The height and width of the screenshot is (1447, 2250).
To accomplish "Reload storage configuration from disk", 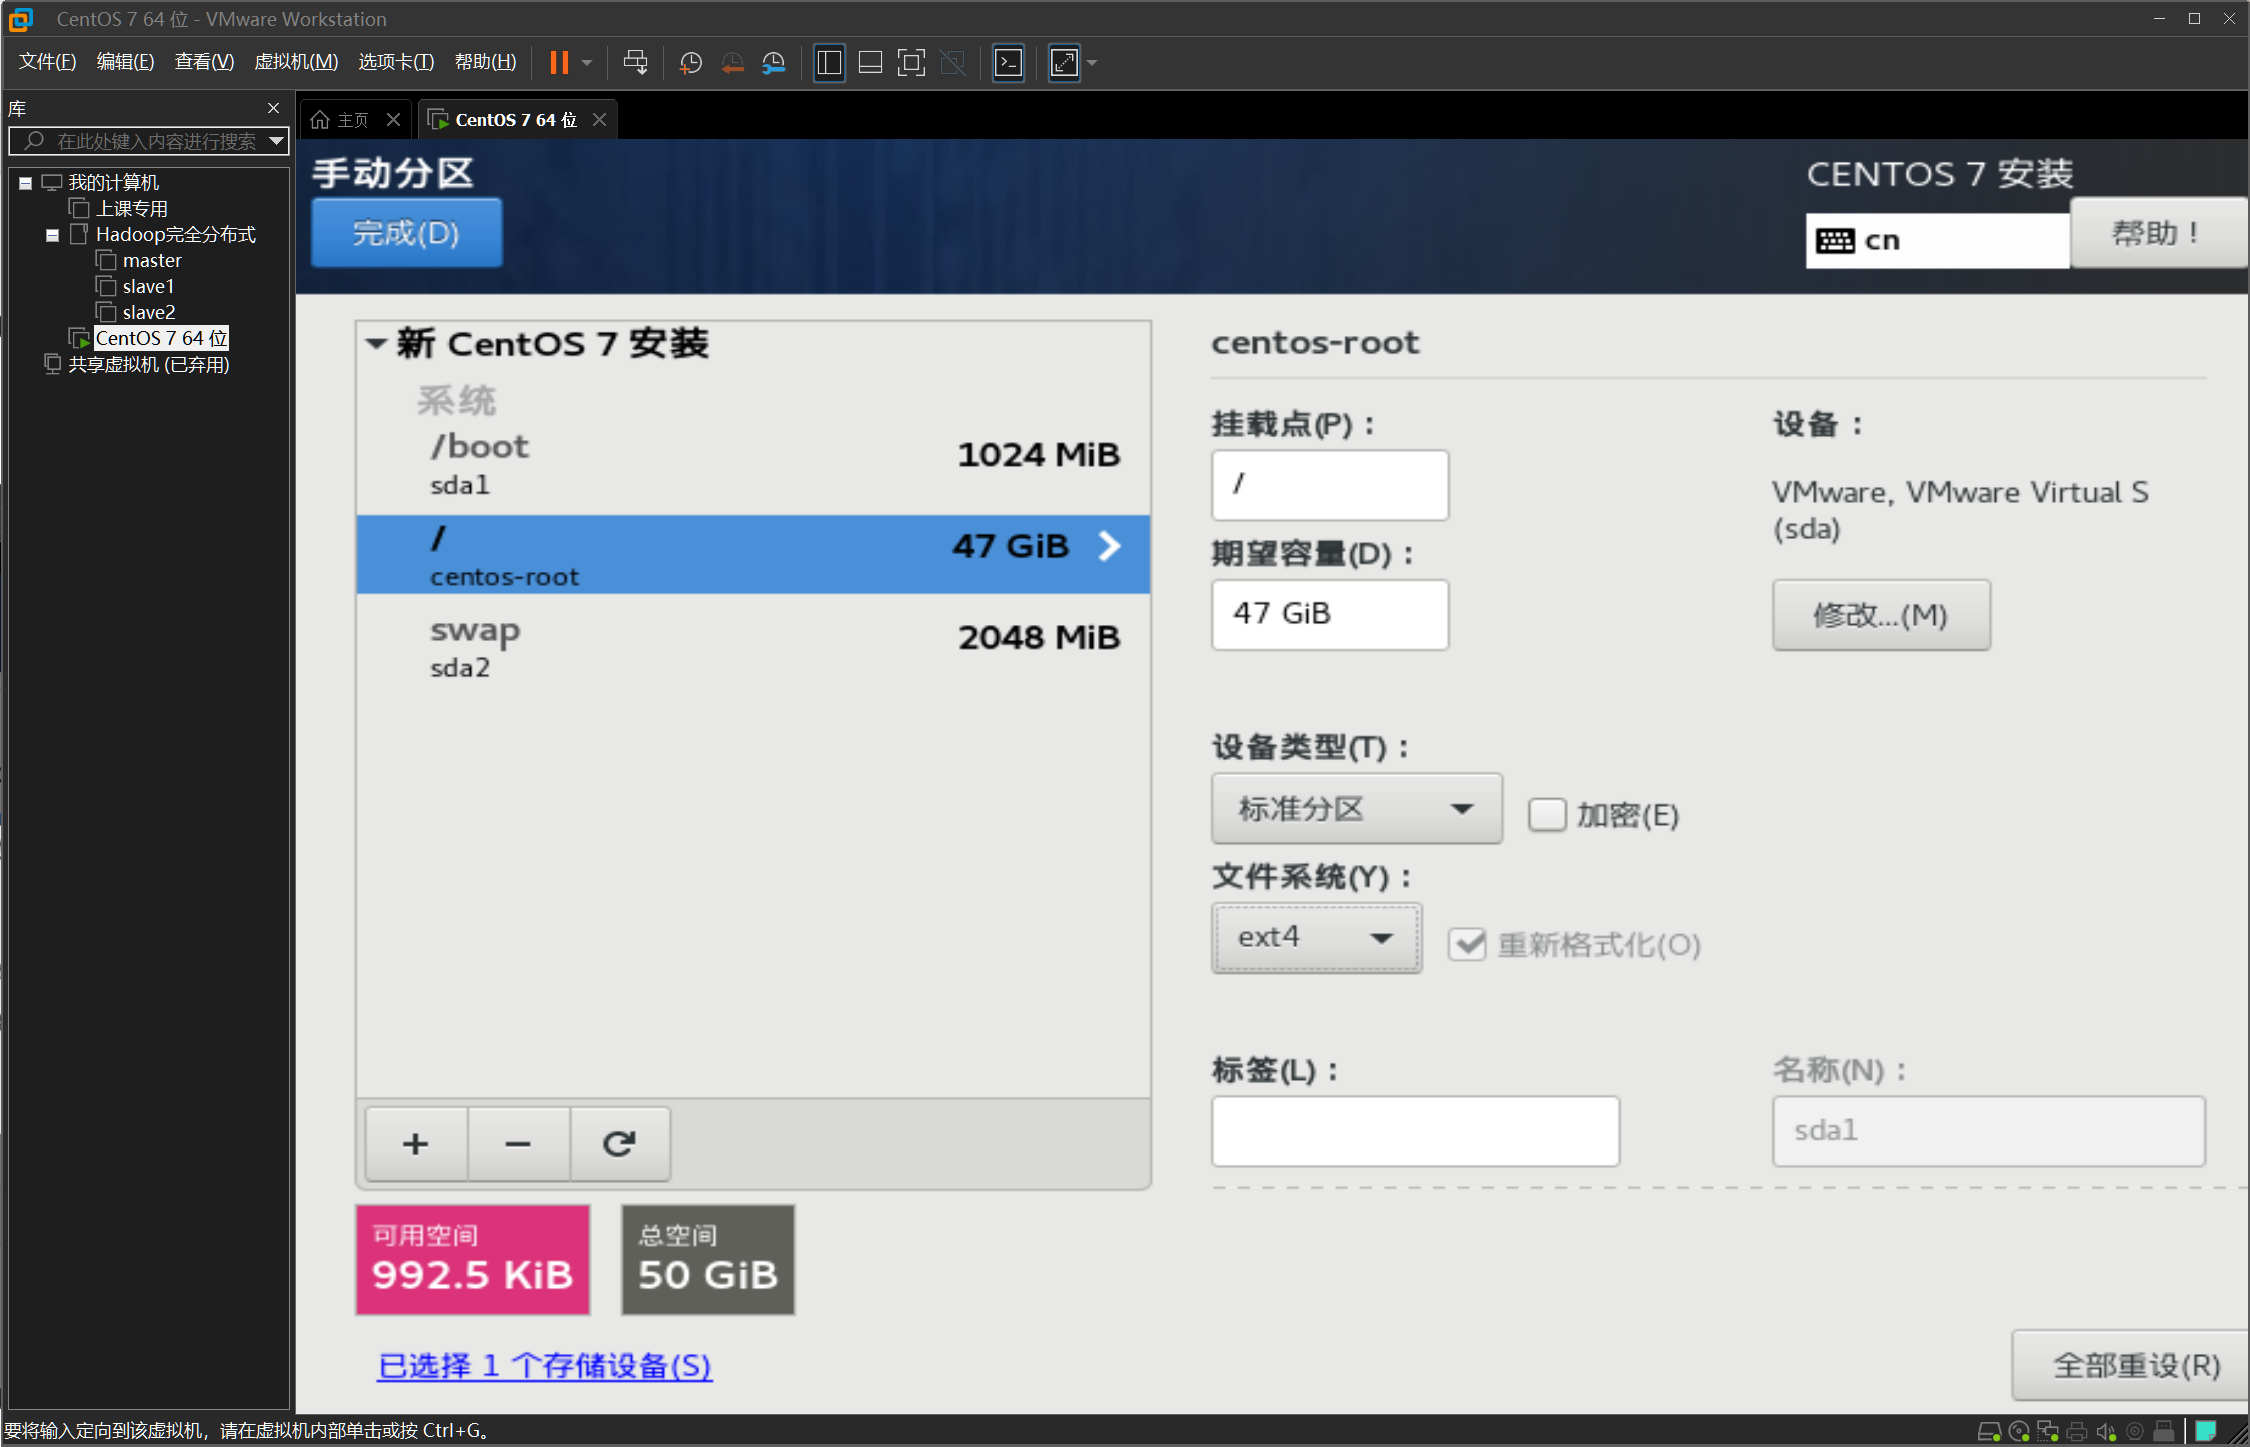I will [x=620, y=1144].
